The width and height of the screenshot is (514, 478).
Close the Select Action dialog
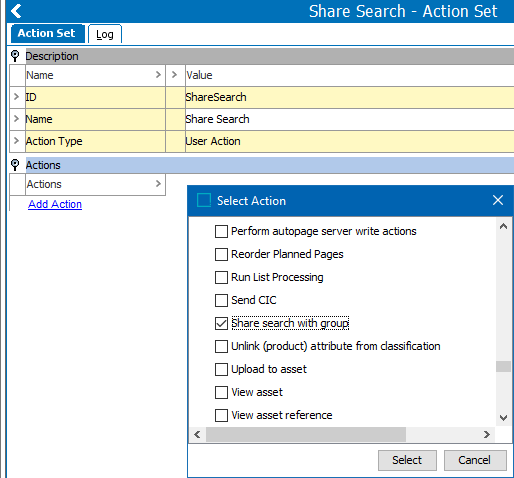(498, 200)
